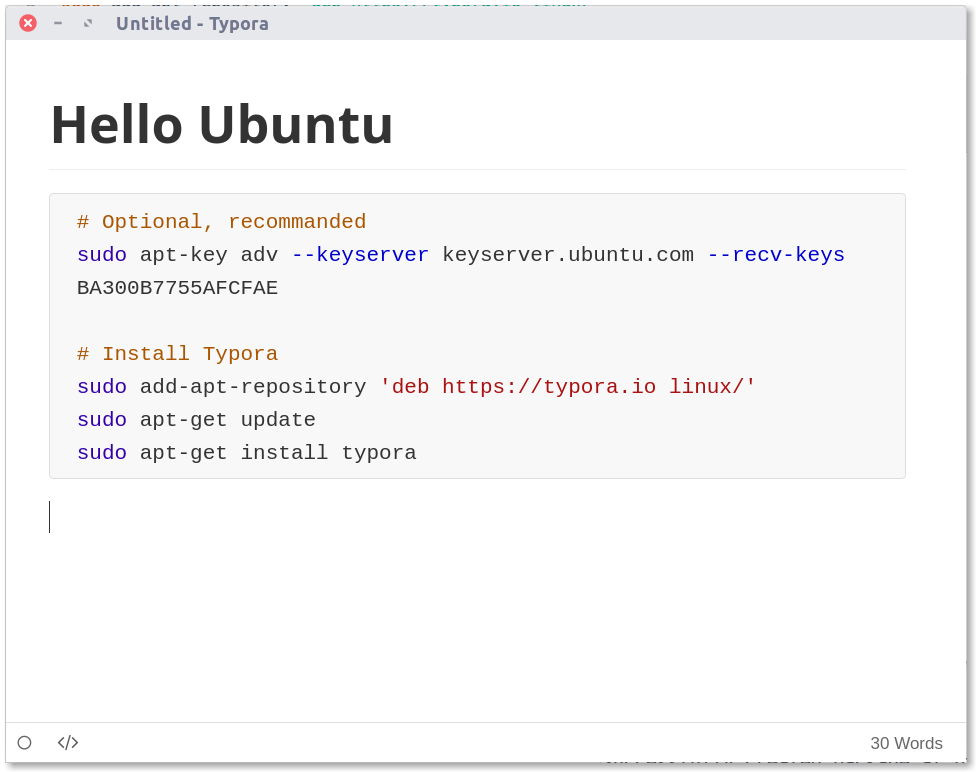Click the 'deb https://typora.io linux/' string

tap(567, 387)
